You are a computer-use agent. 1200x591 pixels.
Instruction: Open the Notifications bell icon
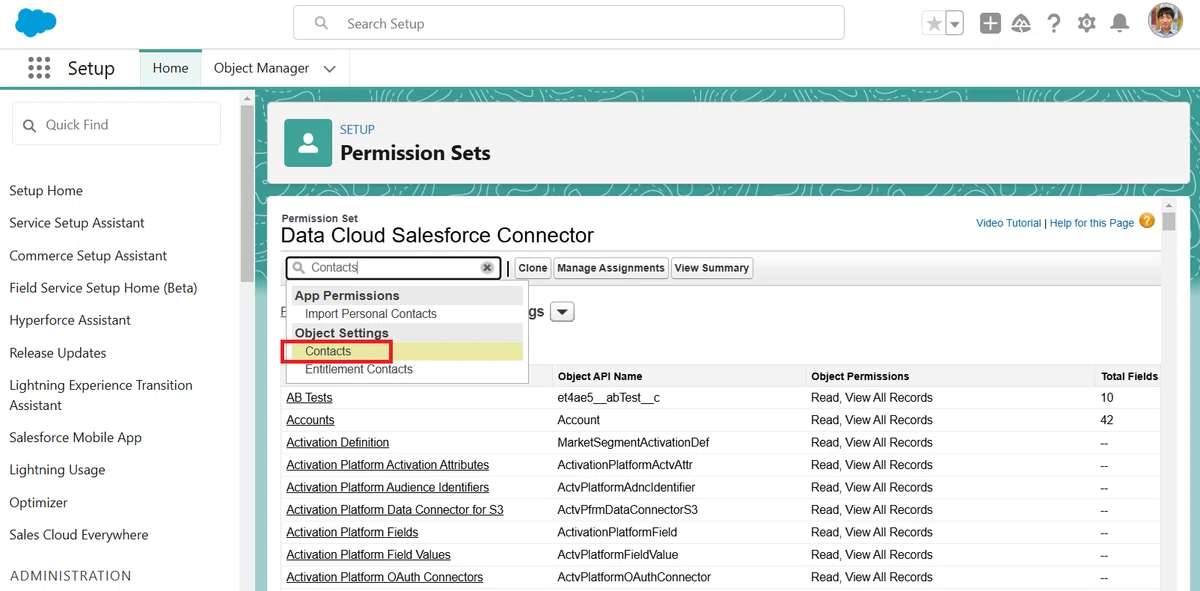(x=1120, y=24)
